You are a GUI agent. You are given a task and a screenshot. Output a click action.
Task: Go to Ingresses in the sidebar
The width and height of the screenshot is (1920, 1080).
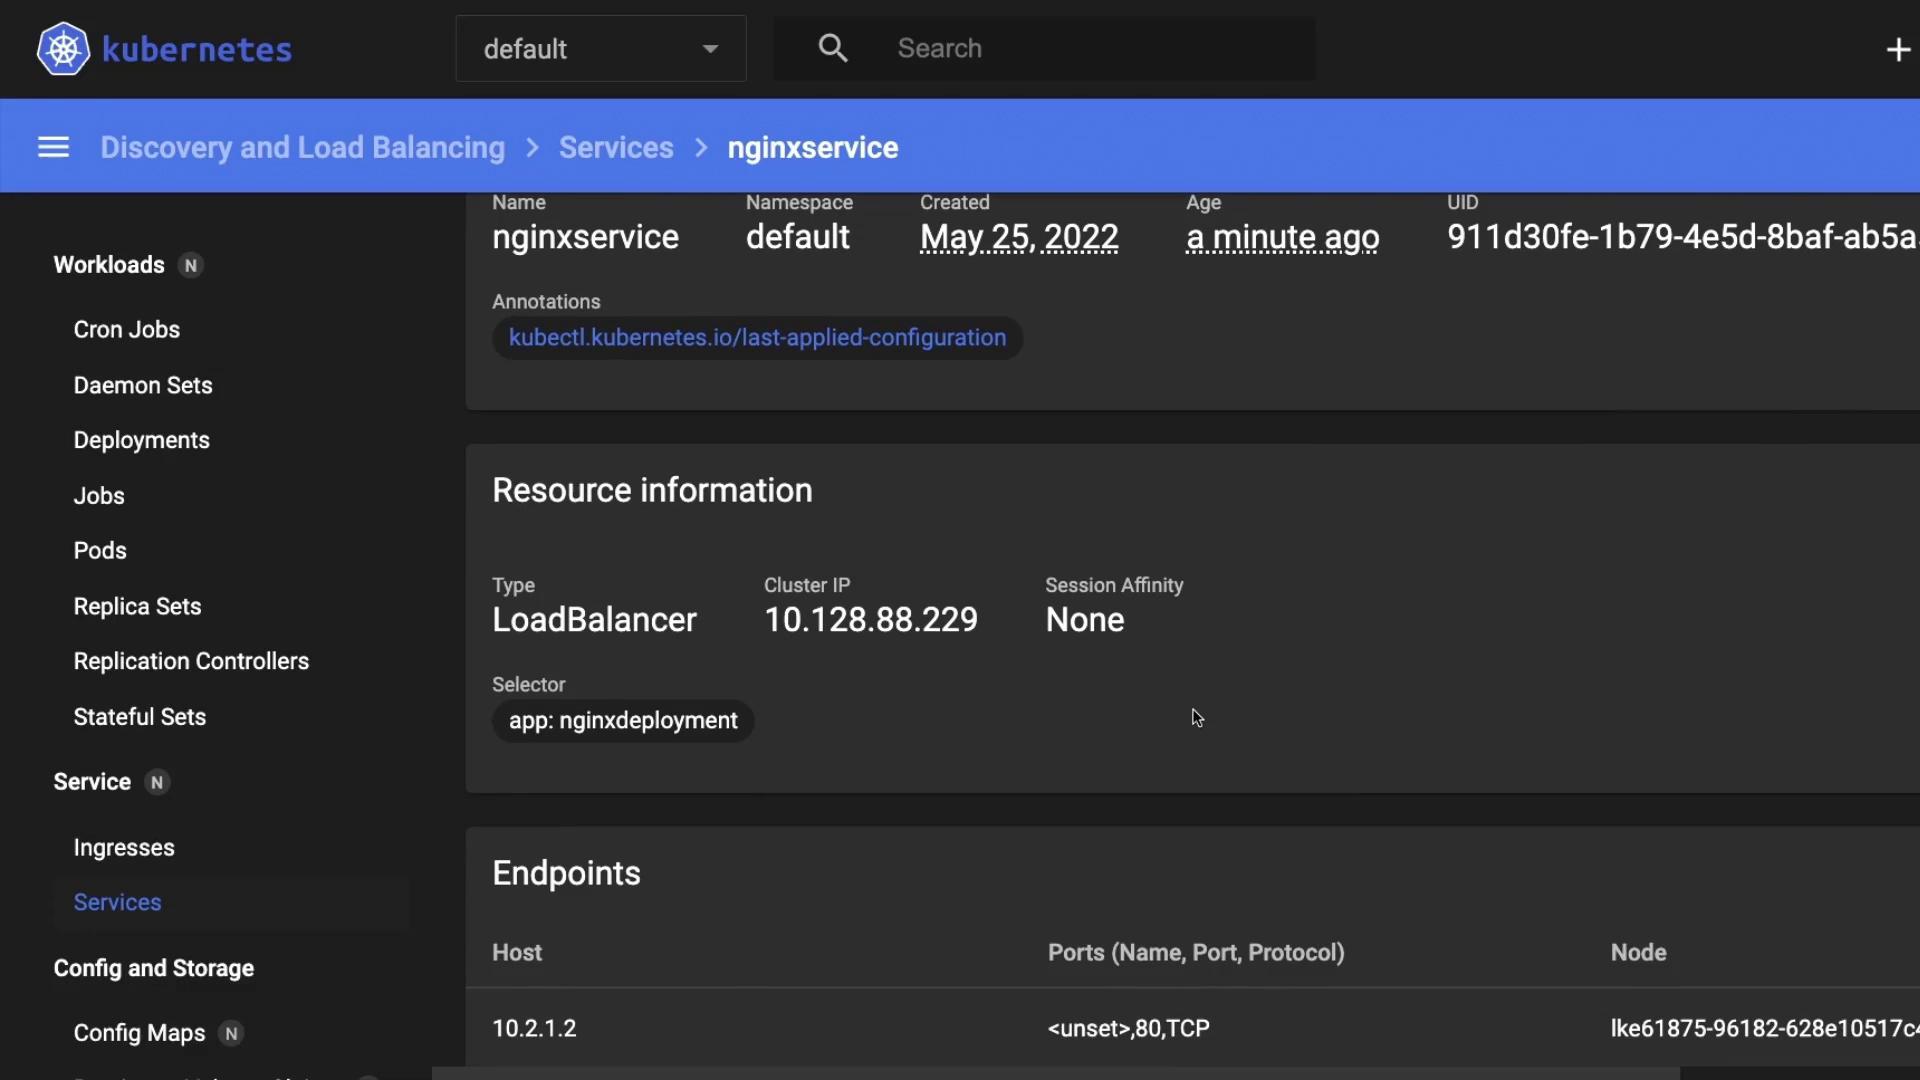pyautogui.click(x=124, y=848)
